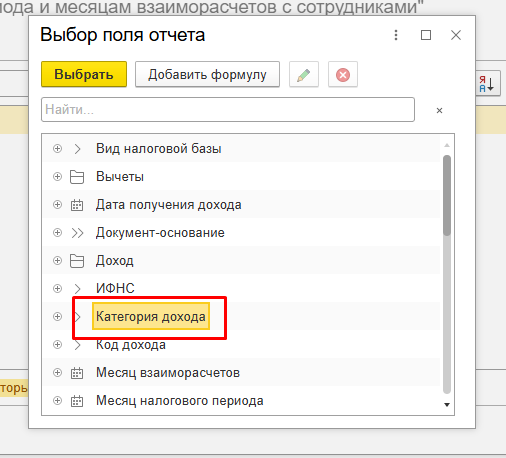
Task: Expand the Вид налоговой базы chevron
Action: tap(77, 149)
